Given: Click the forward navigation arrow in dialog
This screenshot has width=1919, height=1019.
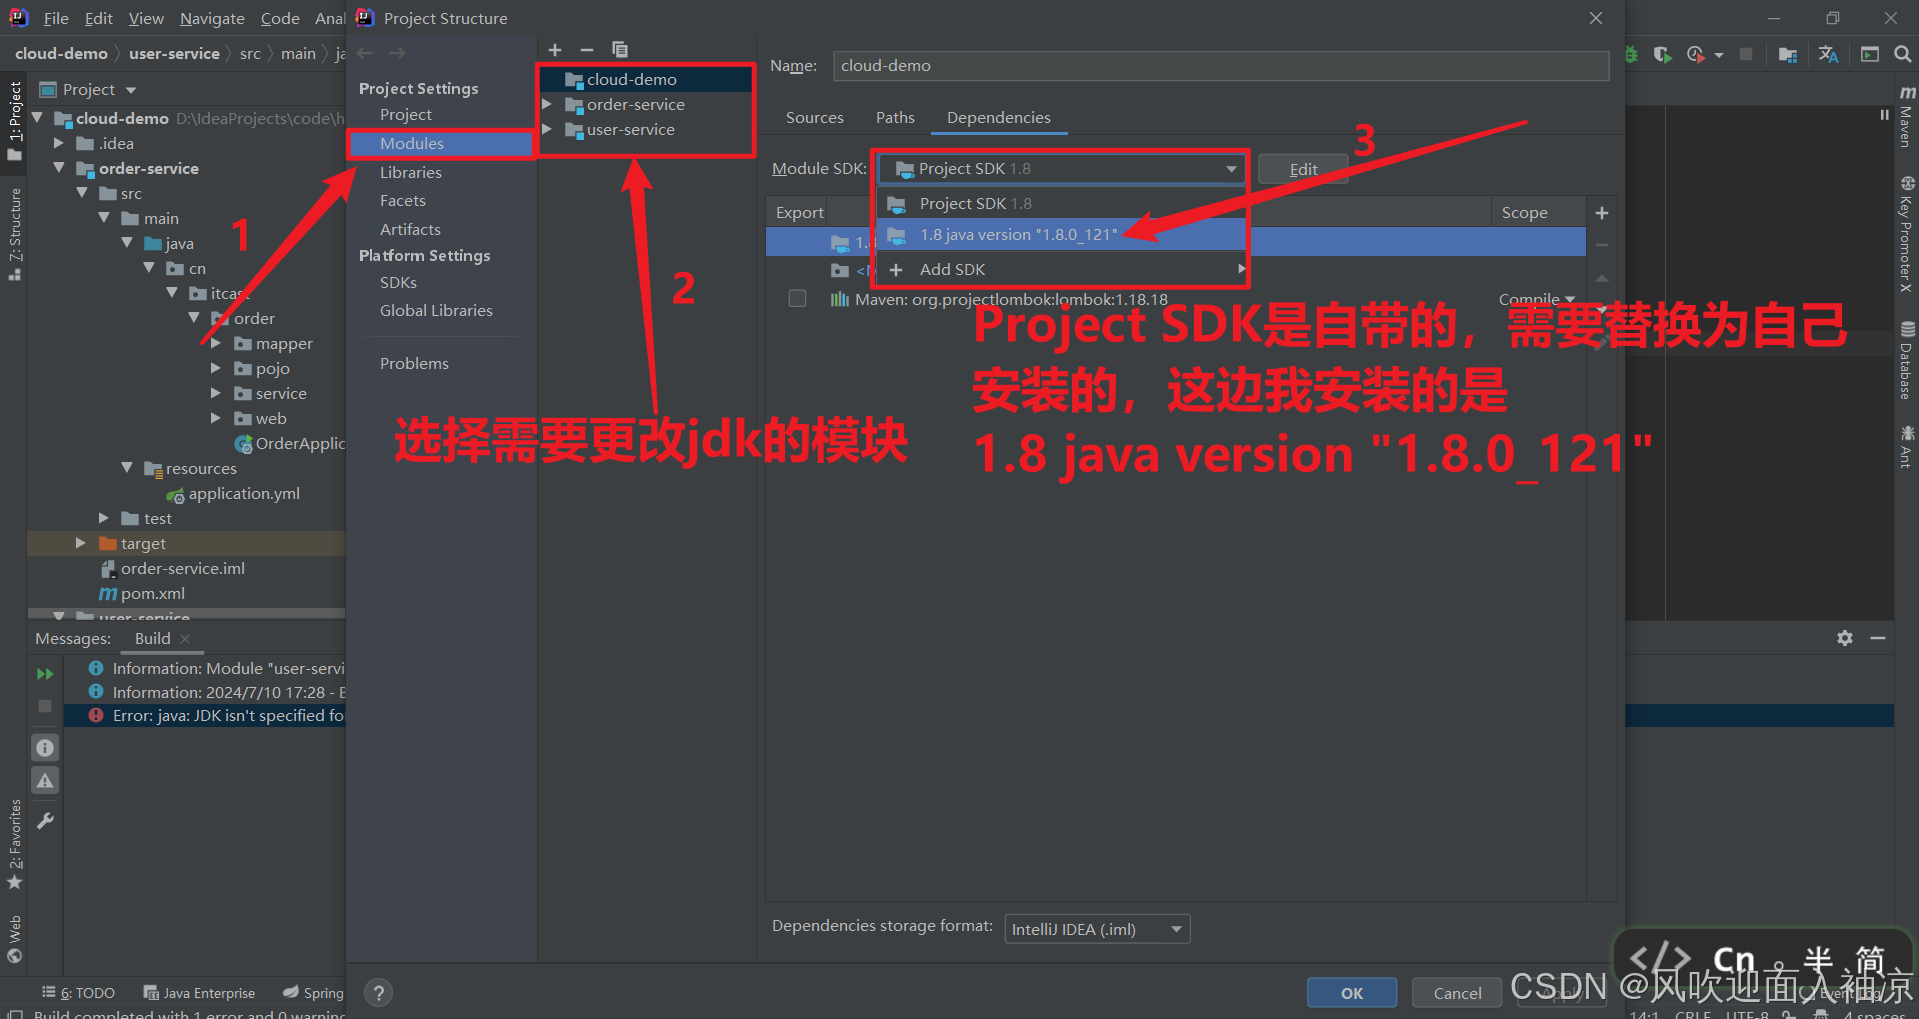Looking at the screenshot, I should 398,53.
